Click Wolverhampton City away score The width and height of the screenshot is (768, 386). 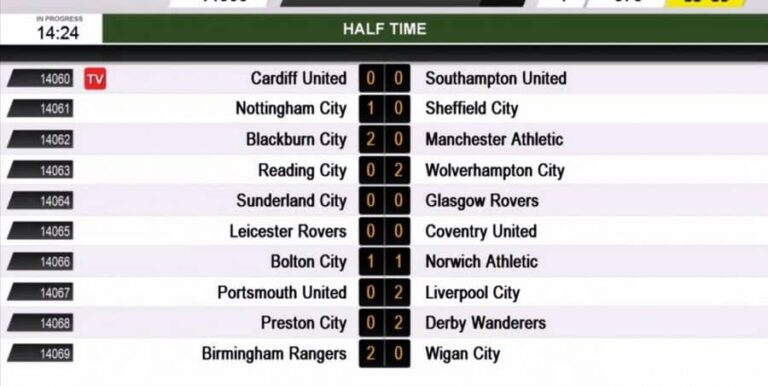[x=398, y=170]
